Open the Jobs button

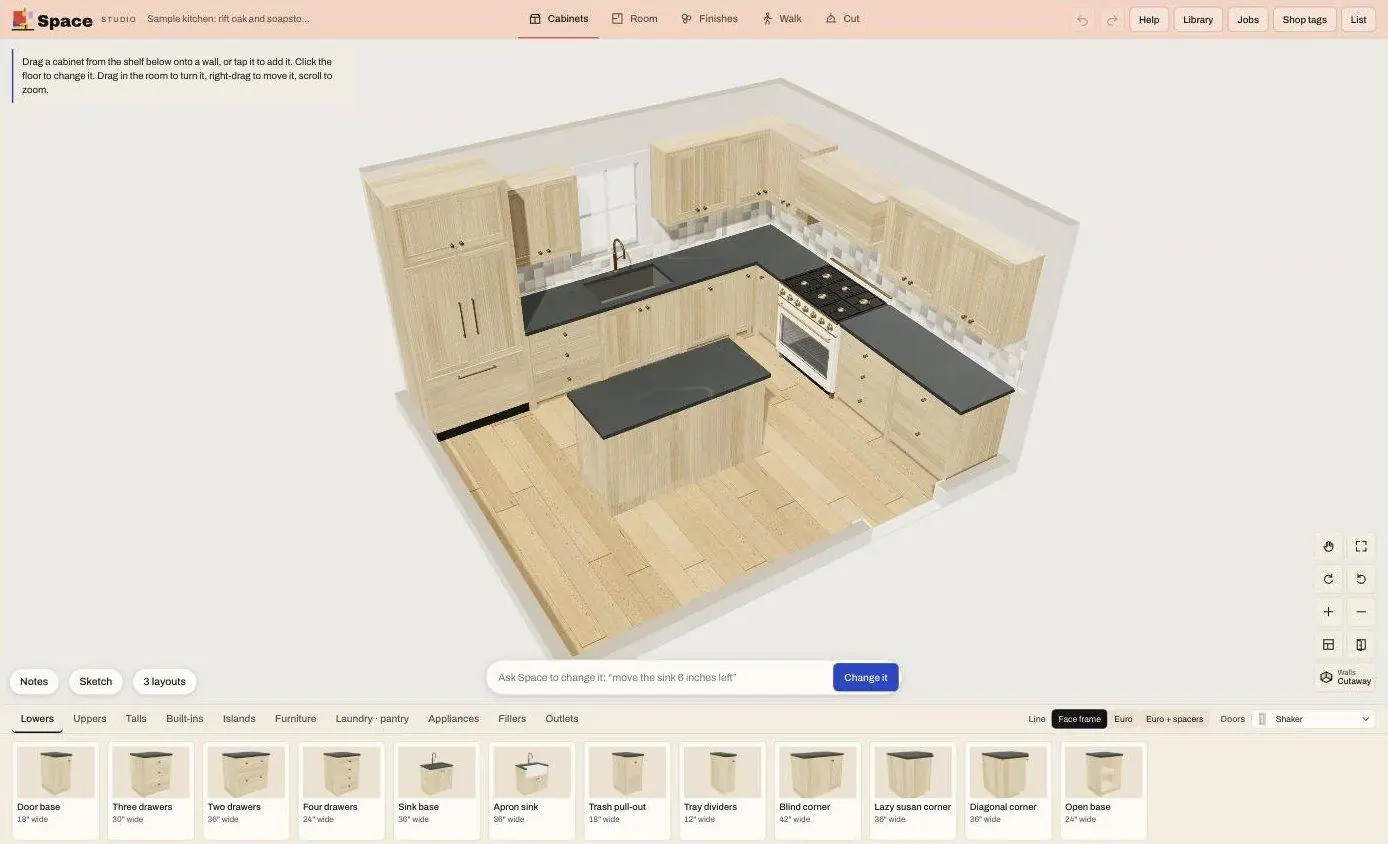(x=1248, y=20)
